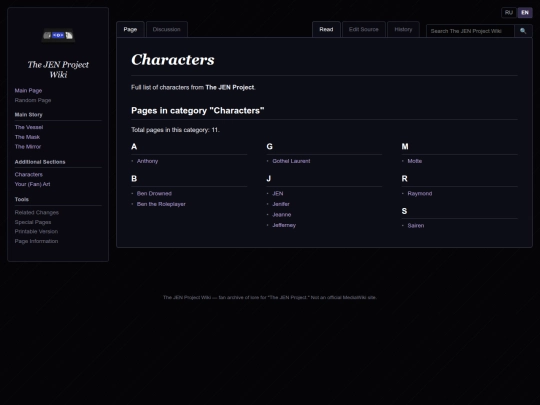Open the Jeanne character page
This screenshot has height=405, width=540.
click(282, 215)
